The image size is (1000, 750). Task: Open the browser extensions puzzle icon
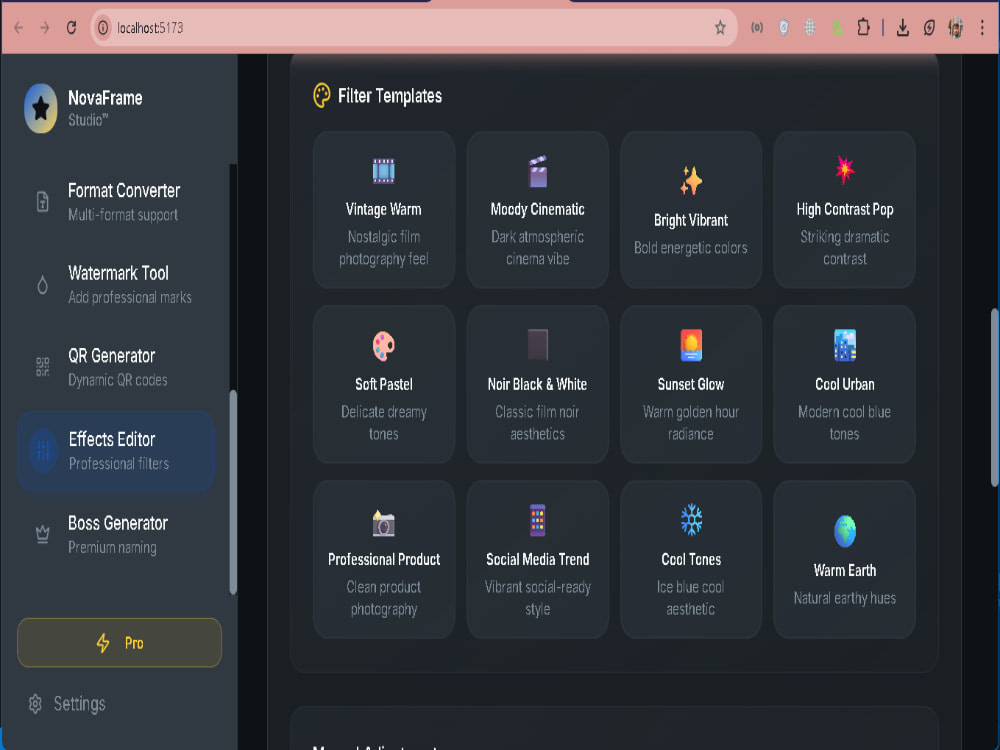[863, 27]
